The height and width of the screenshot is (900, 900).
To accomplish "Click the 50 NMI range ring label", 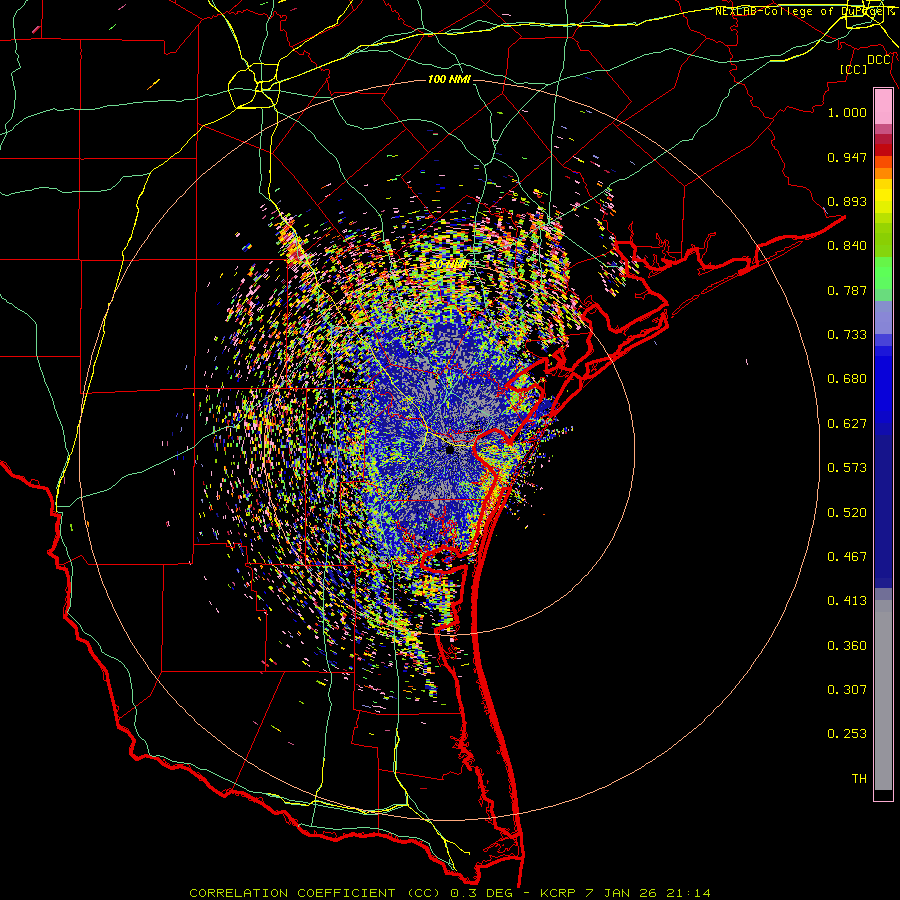I will coord(449,265).
